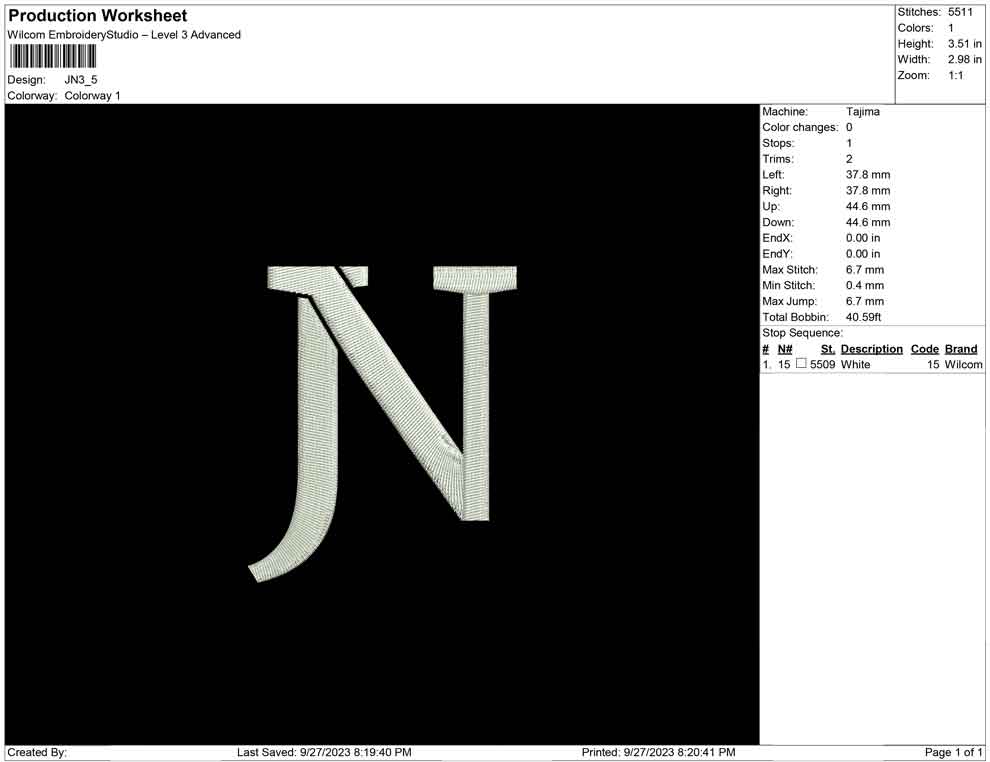Click the Total Bobbin 40.59ft value
Image resolution: width=990 pixels, height=762 pixels.
click(x=864, y=318)
